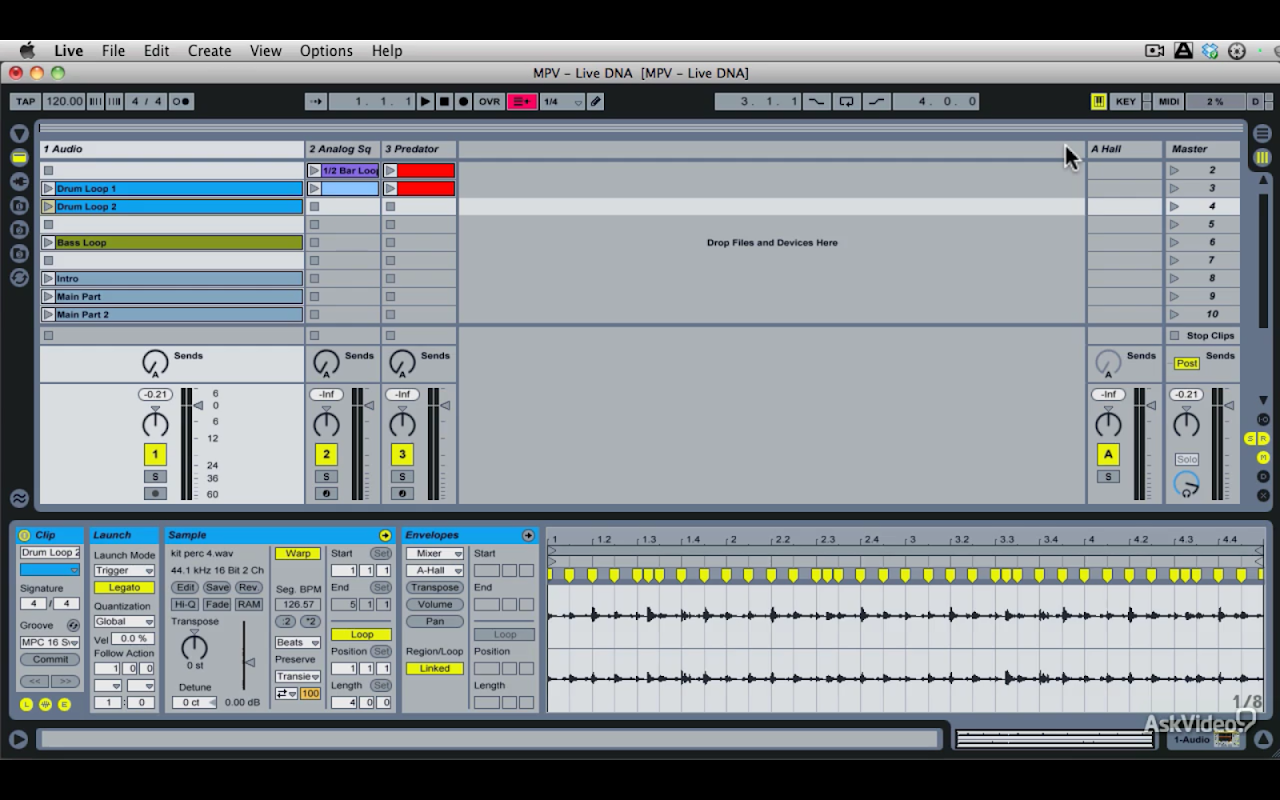Open the File menu
Image resolution: width=1280 pixels, height=800 pixels.
coord(113,51)
